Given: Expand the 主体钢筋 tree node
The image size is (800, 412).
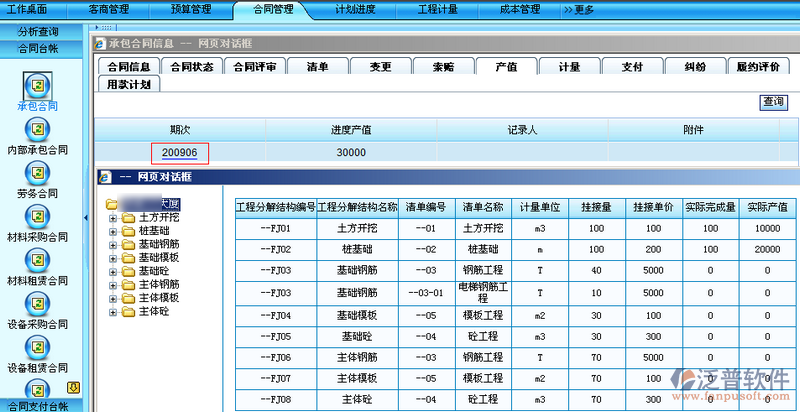Looking at the screenshot, I should tap(114, 285).
